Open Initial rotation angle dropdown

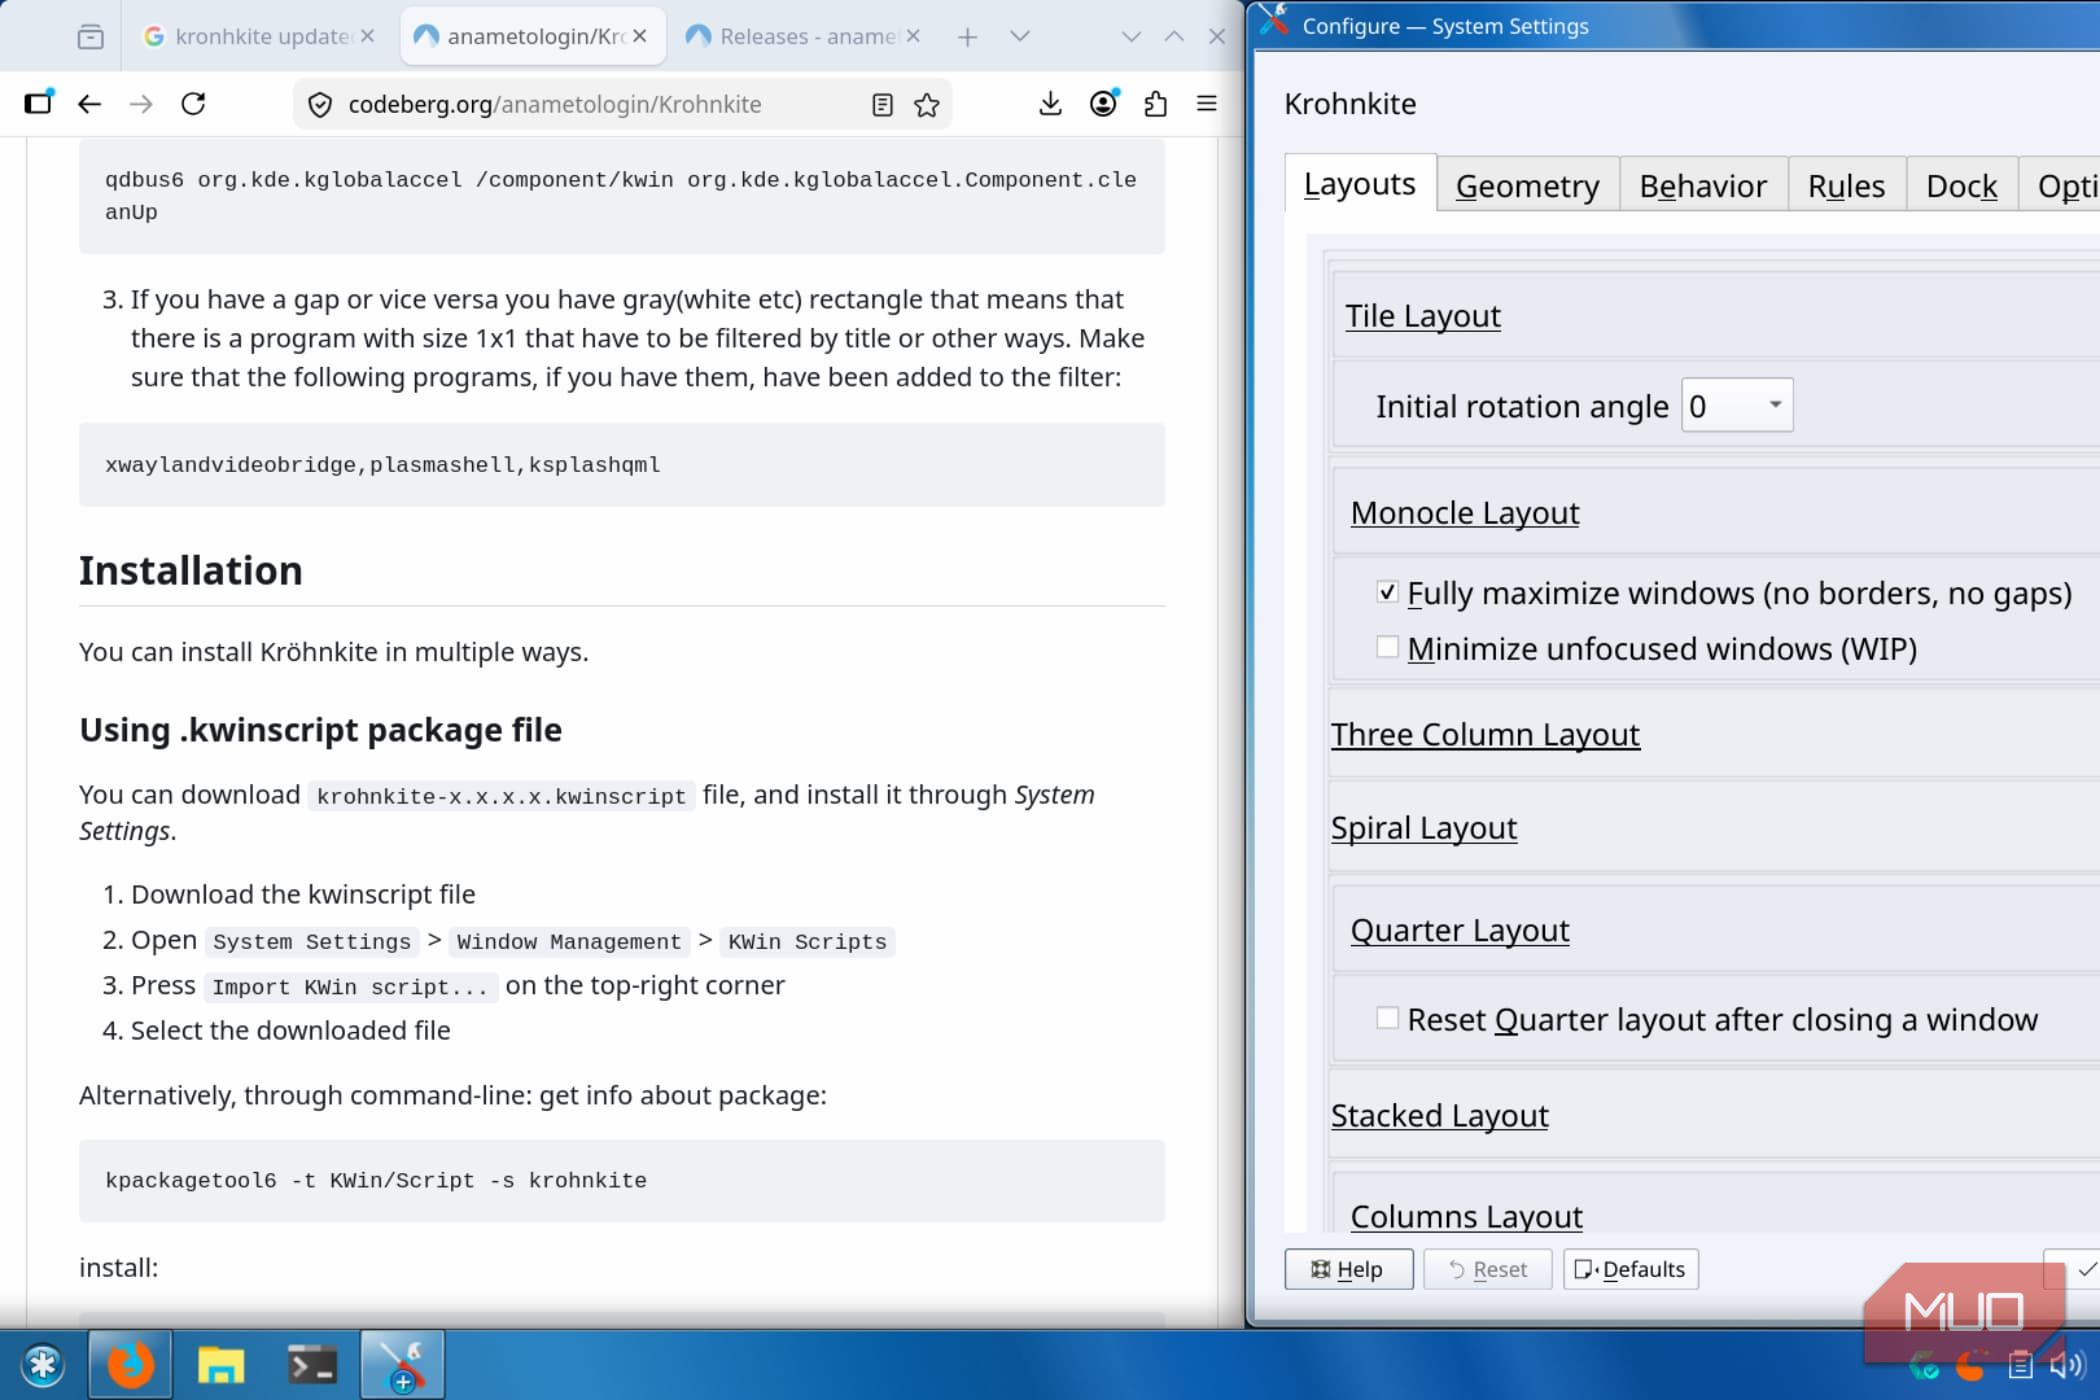click(1737, 405)
